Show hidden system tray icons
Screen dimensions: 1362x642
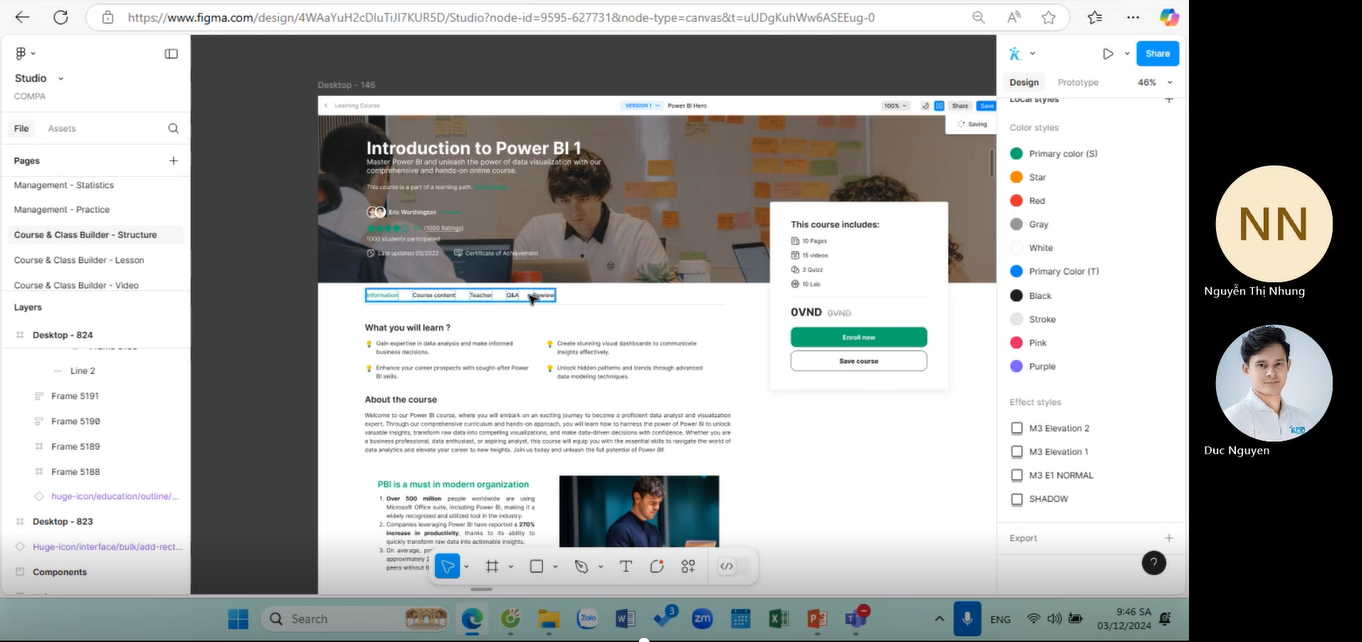coord(938,619)
